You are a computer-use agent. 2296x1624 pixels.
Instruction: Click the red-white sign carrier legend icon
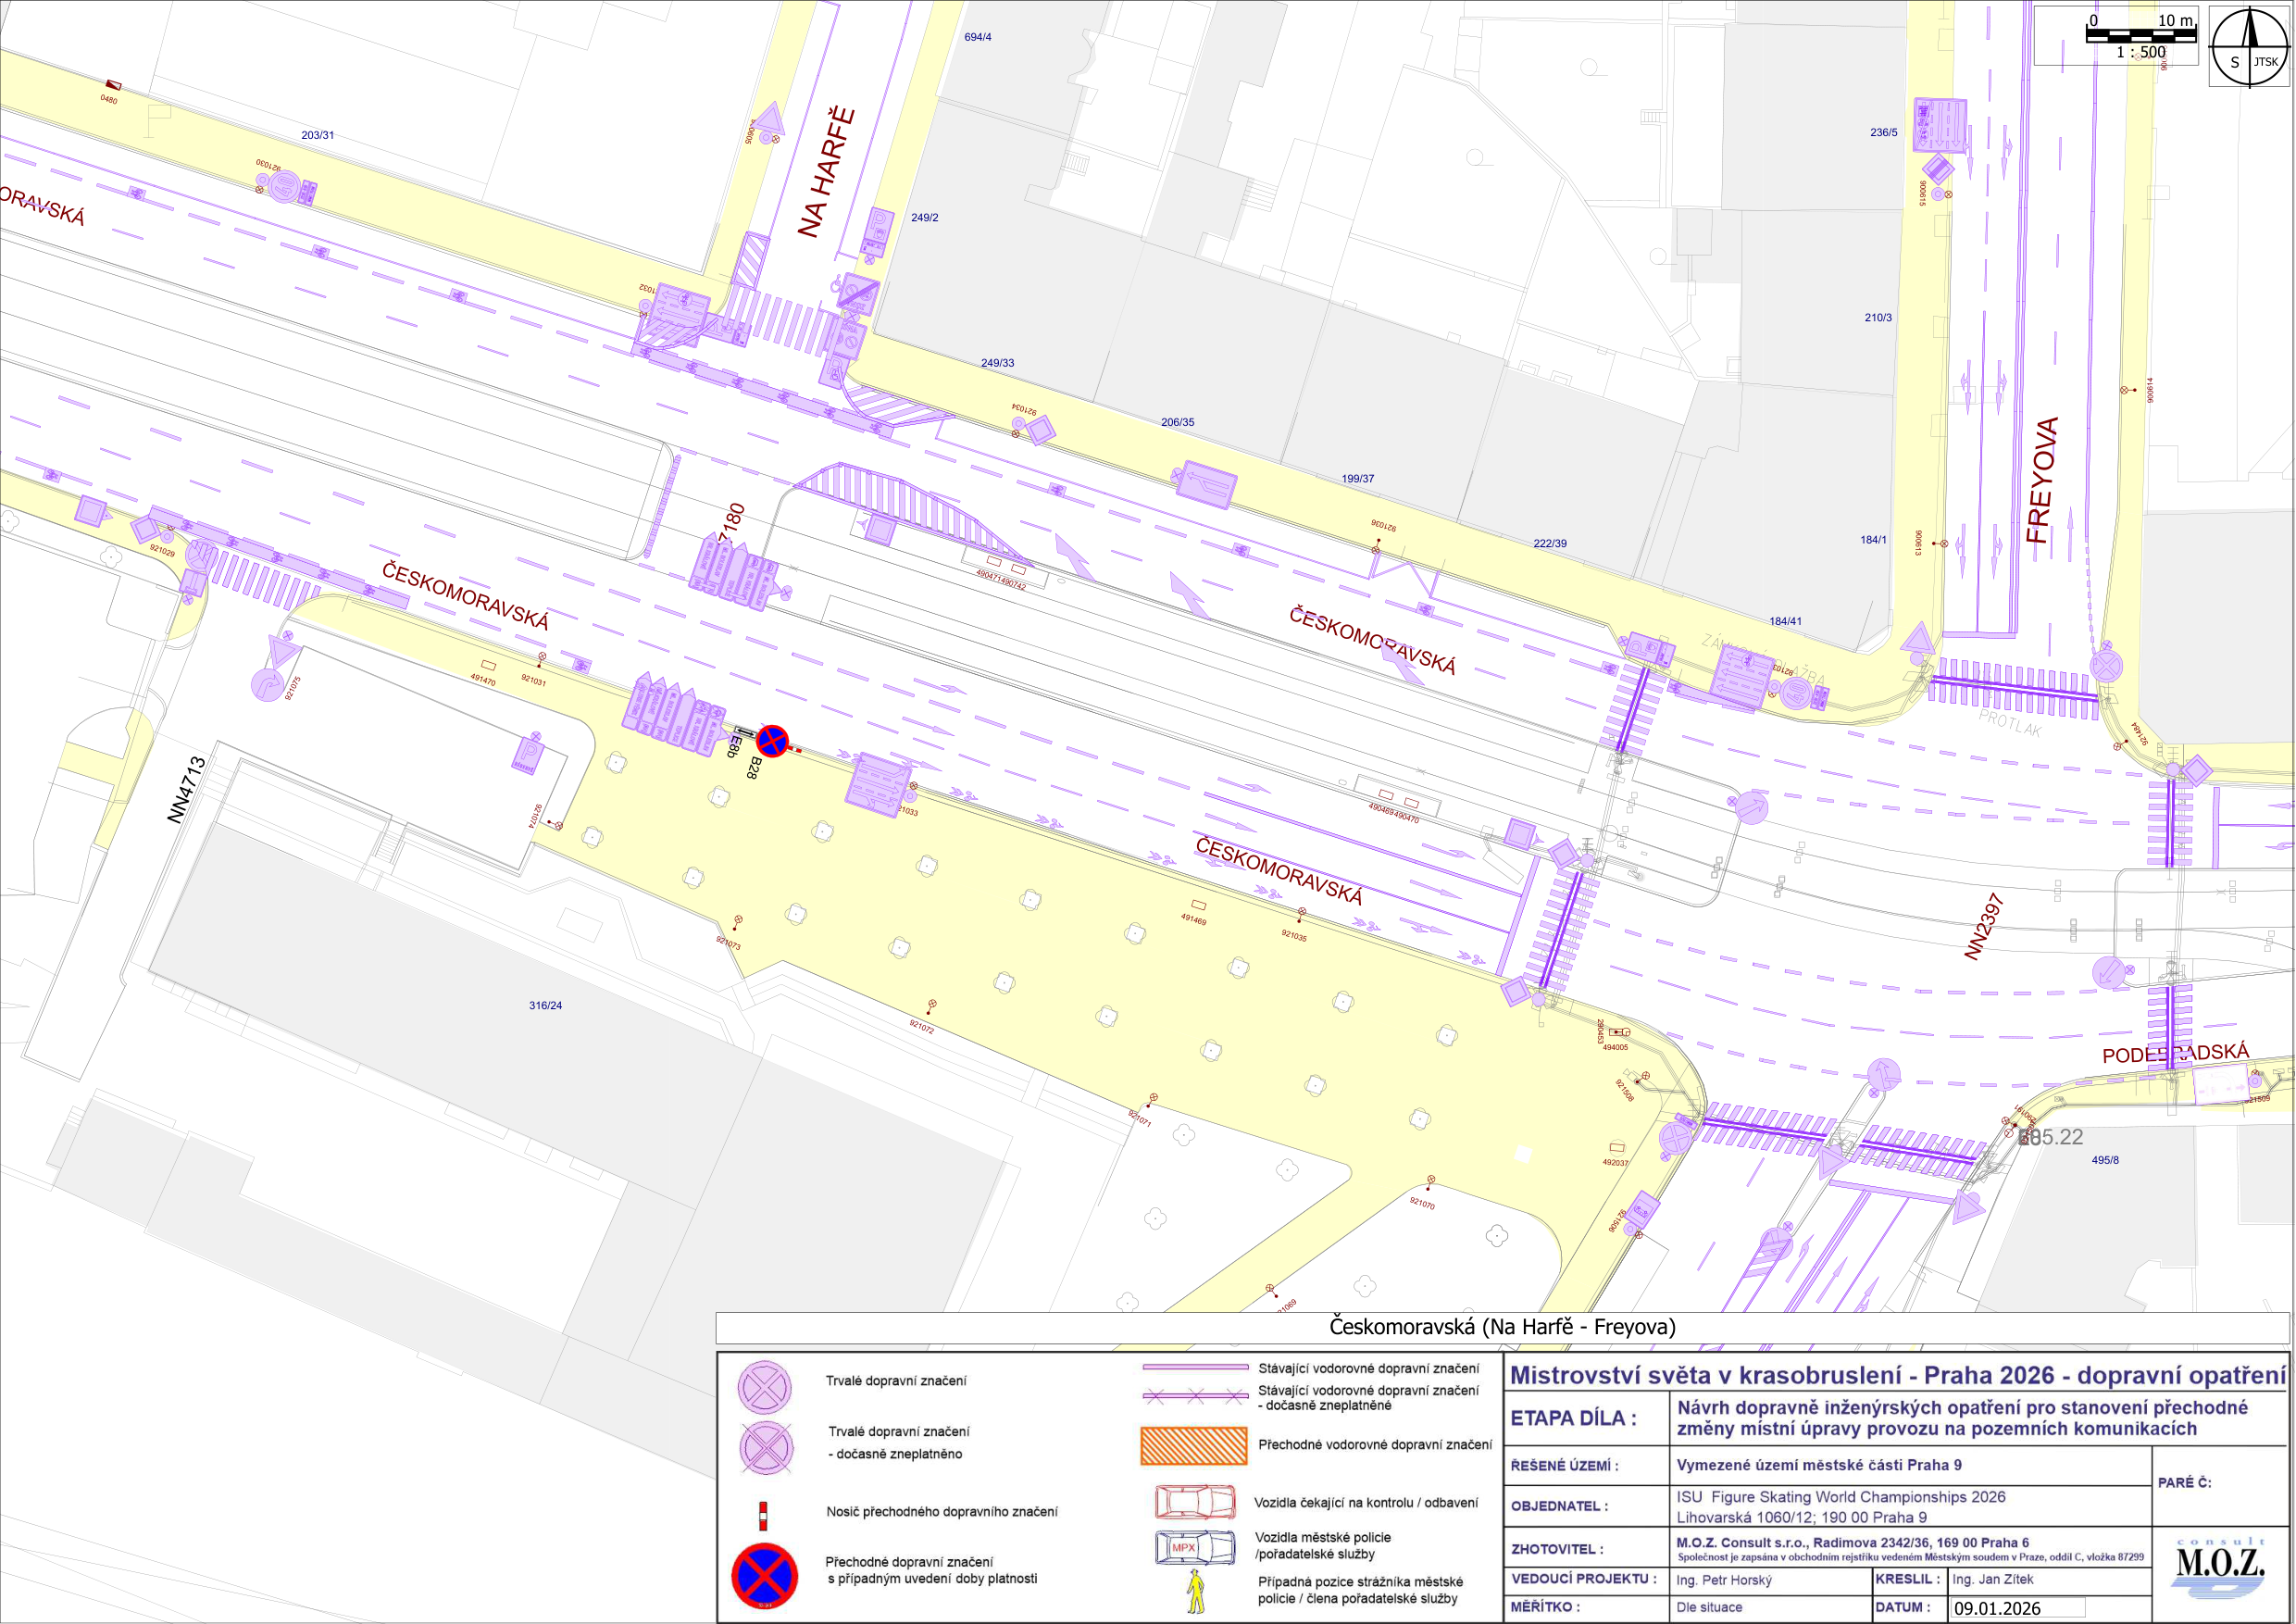(x=763, y=1515)
